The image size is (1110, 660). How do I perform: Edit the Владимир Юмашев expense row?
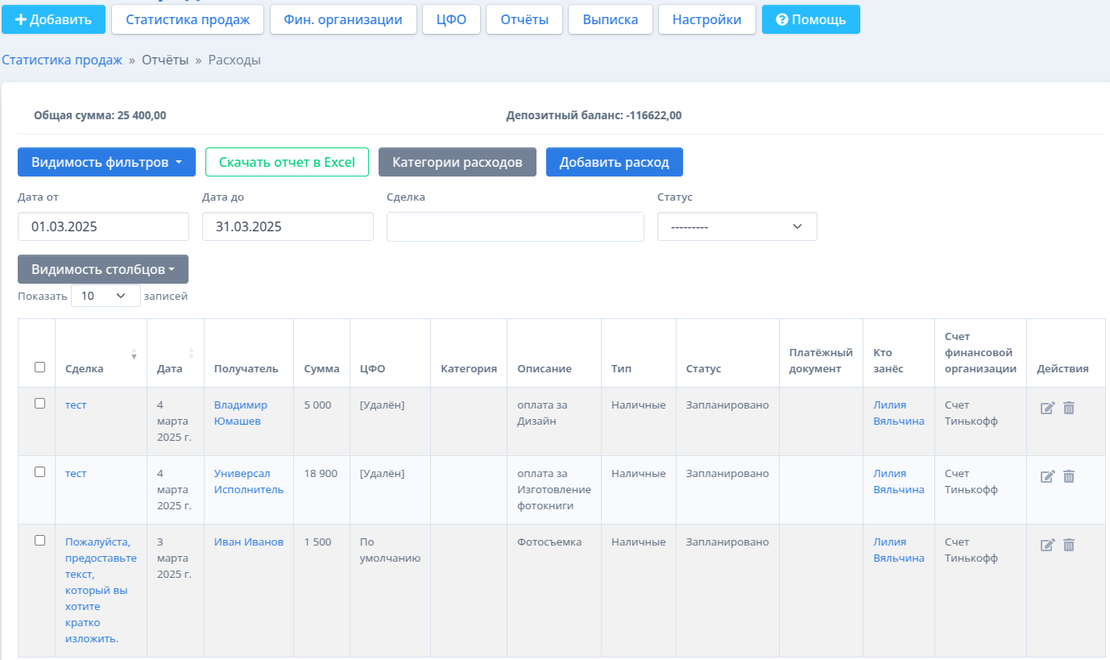[1047, 408]
